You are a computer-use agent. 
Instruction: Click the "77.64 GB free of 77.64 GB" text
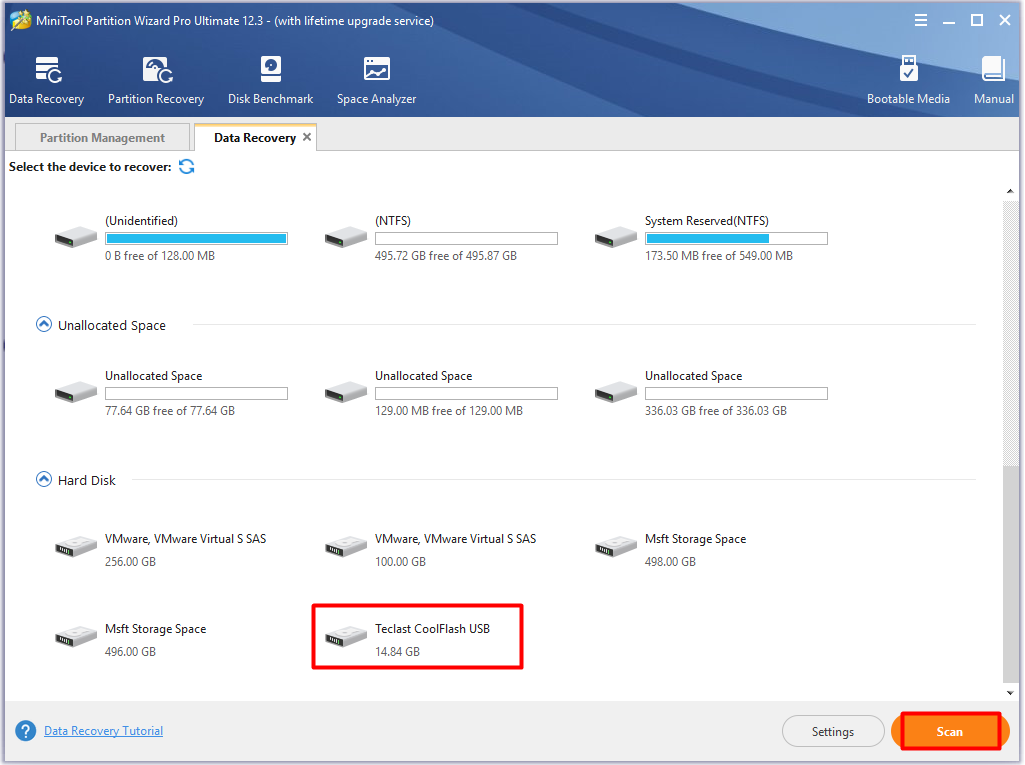(x=170, y=411)
